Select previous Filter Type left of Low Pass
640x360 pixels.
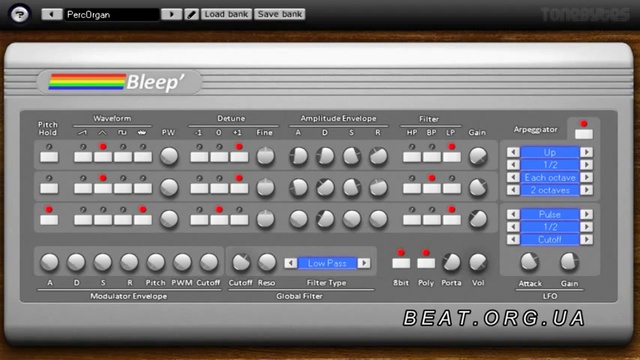[x=291, y=263]
